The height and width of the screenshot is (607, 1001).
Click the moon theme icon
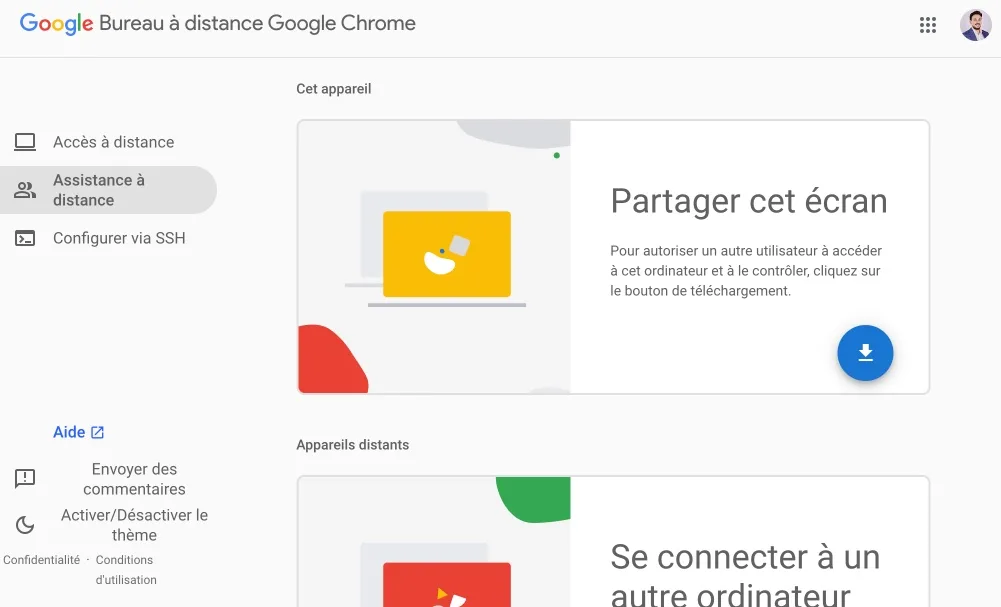[x=25, y=525]
